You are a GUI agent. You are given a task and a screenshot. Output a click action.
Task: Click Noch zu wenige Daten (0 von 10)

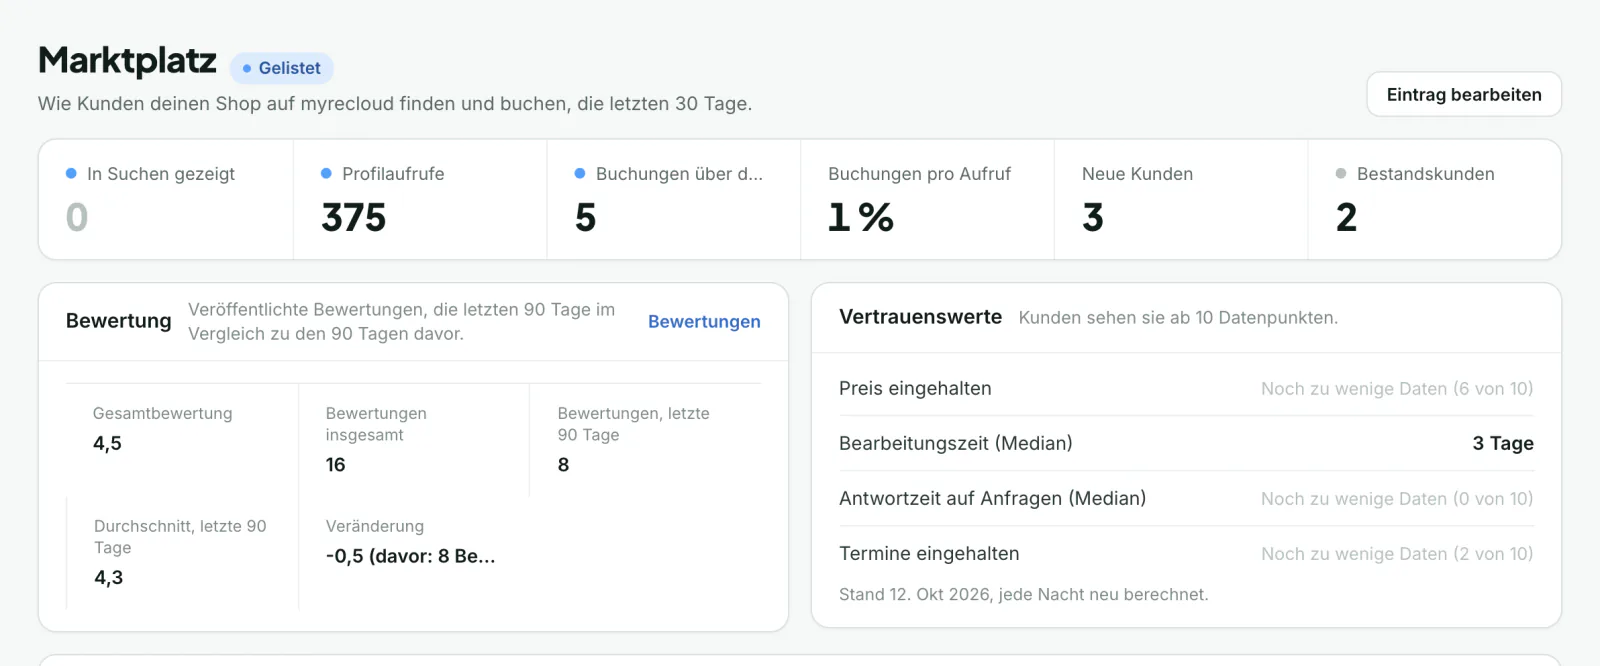click(1397, 498)
